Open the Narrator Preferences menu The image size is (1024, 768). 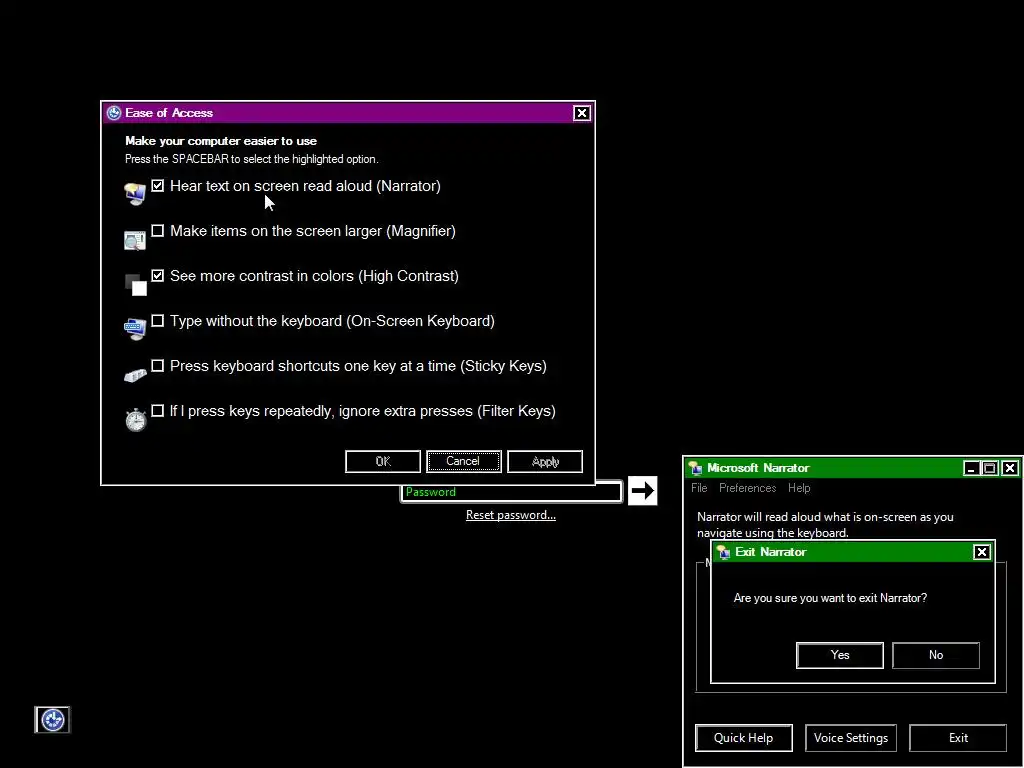coord(747,488)
